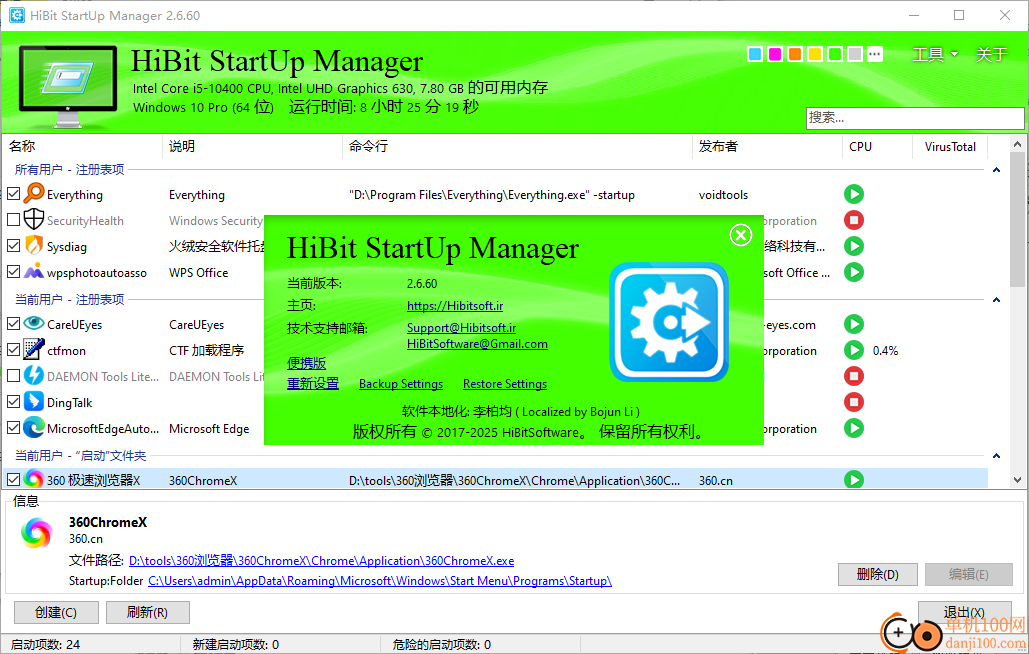1029x654 pixels.
Task: Uncheck the Sysdiag startup entry
Action: click(13, 245)
